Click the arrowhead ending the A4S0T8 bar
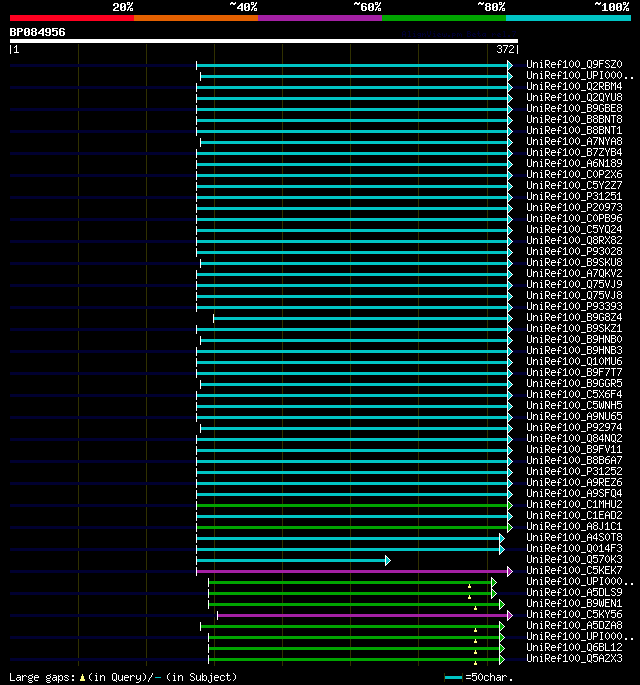Viewport: 640px width, 685px height. [x=502, y=539]
